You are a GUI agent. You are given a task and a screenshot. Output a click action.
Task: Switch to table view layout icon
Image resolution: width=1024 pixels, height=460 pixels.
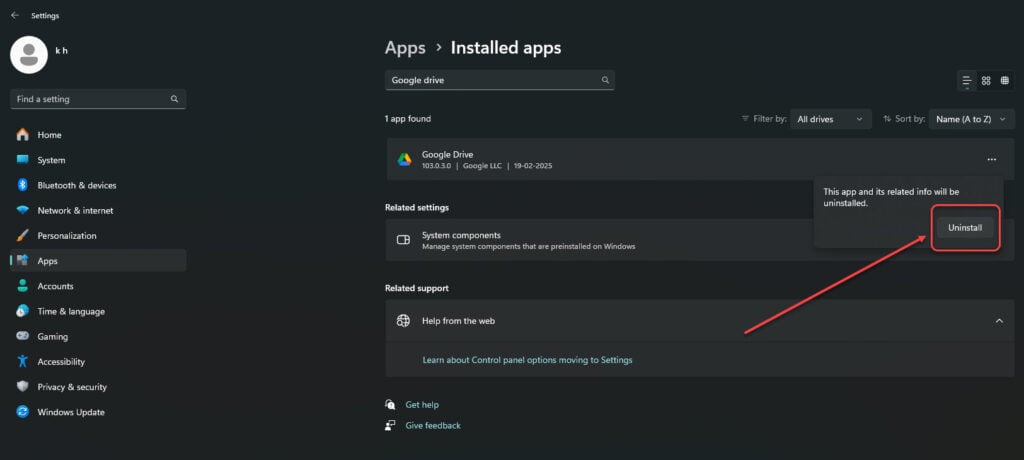click(x=1005, y=80)
